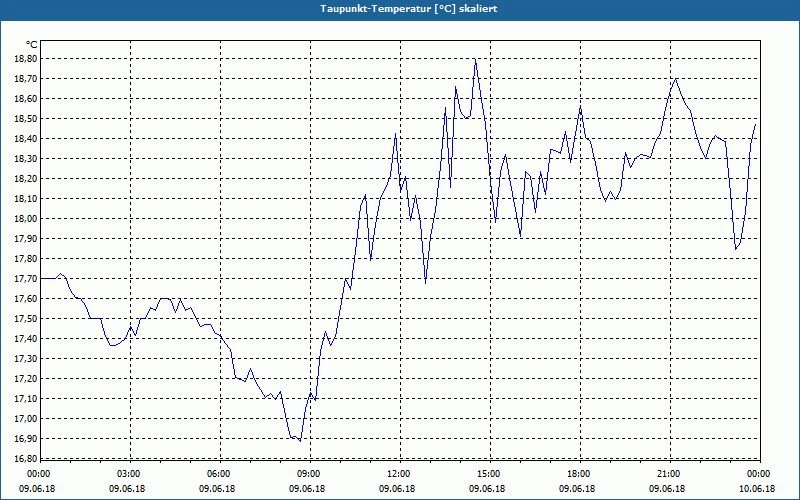Select the y-axis value "16,80"

click(26, 459)
